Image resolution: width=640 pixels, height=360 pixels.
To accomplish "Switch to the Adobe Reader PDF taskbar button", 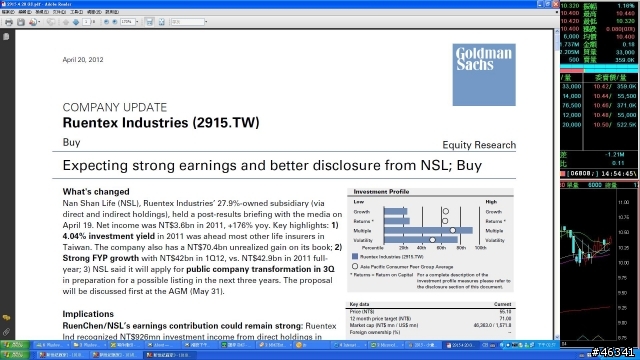I will click(460, 345).
